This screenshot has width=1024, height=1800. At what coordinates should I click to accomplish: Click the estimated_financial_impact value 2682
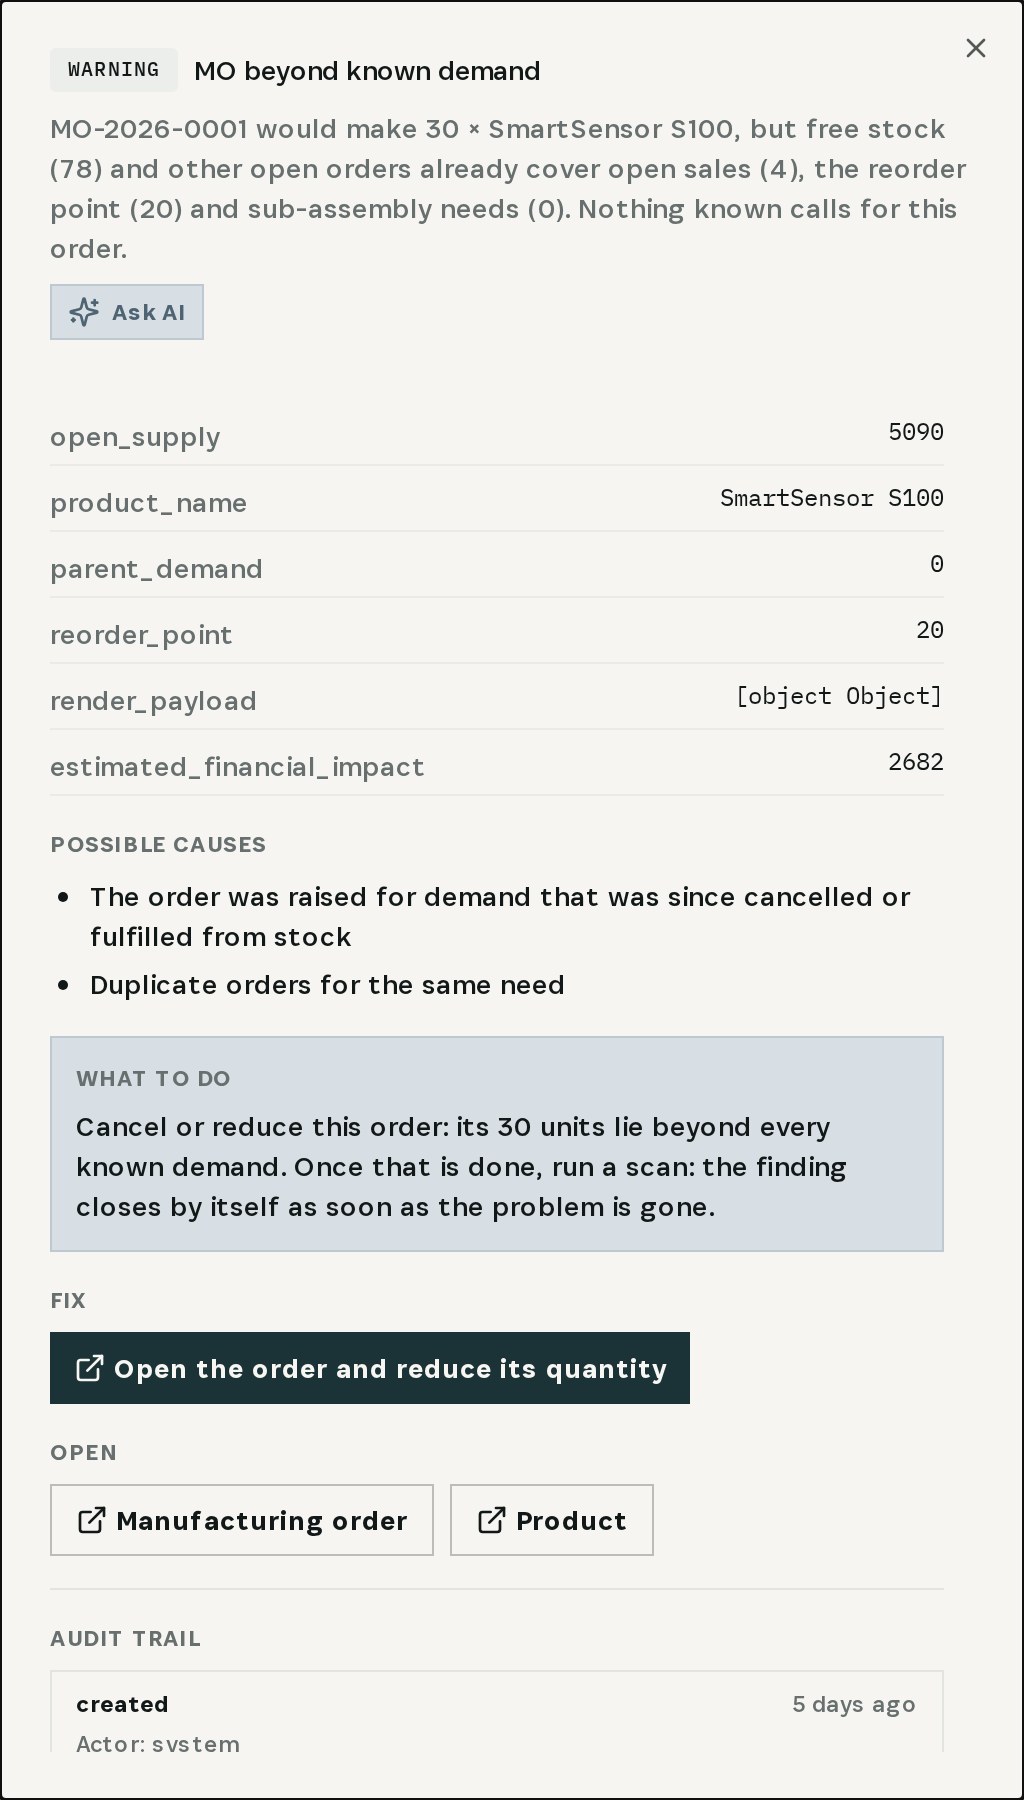coord(916,762)
